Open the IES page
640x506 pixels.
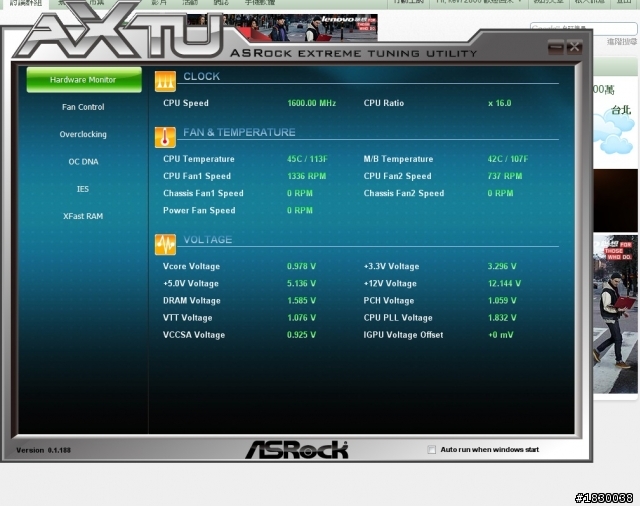(x=83, y=189)
